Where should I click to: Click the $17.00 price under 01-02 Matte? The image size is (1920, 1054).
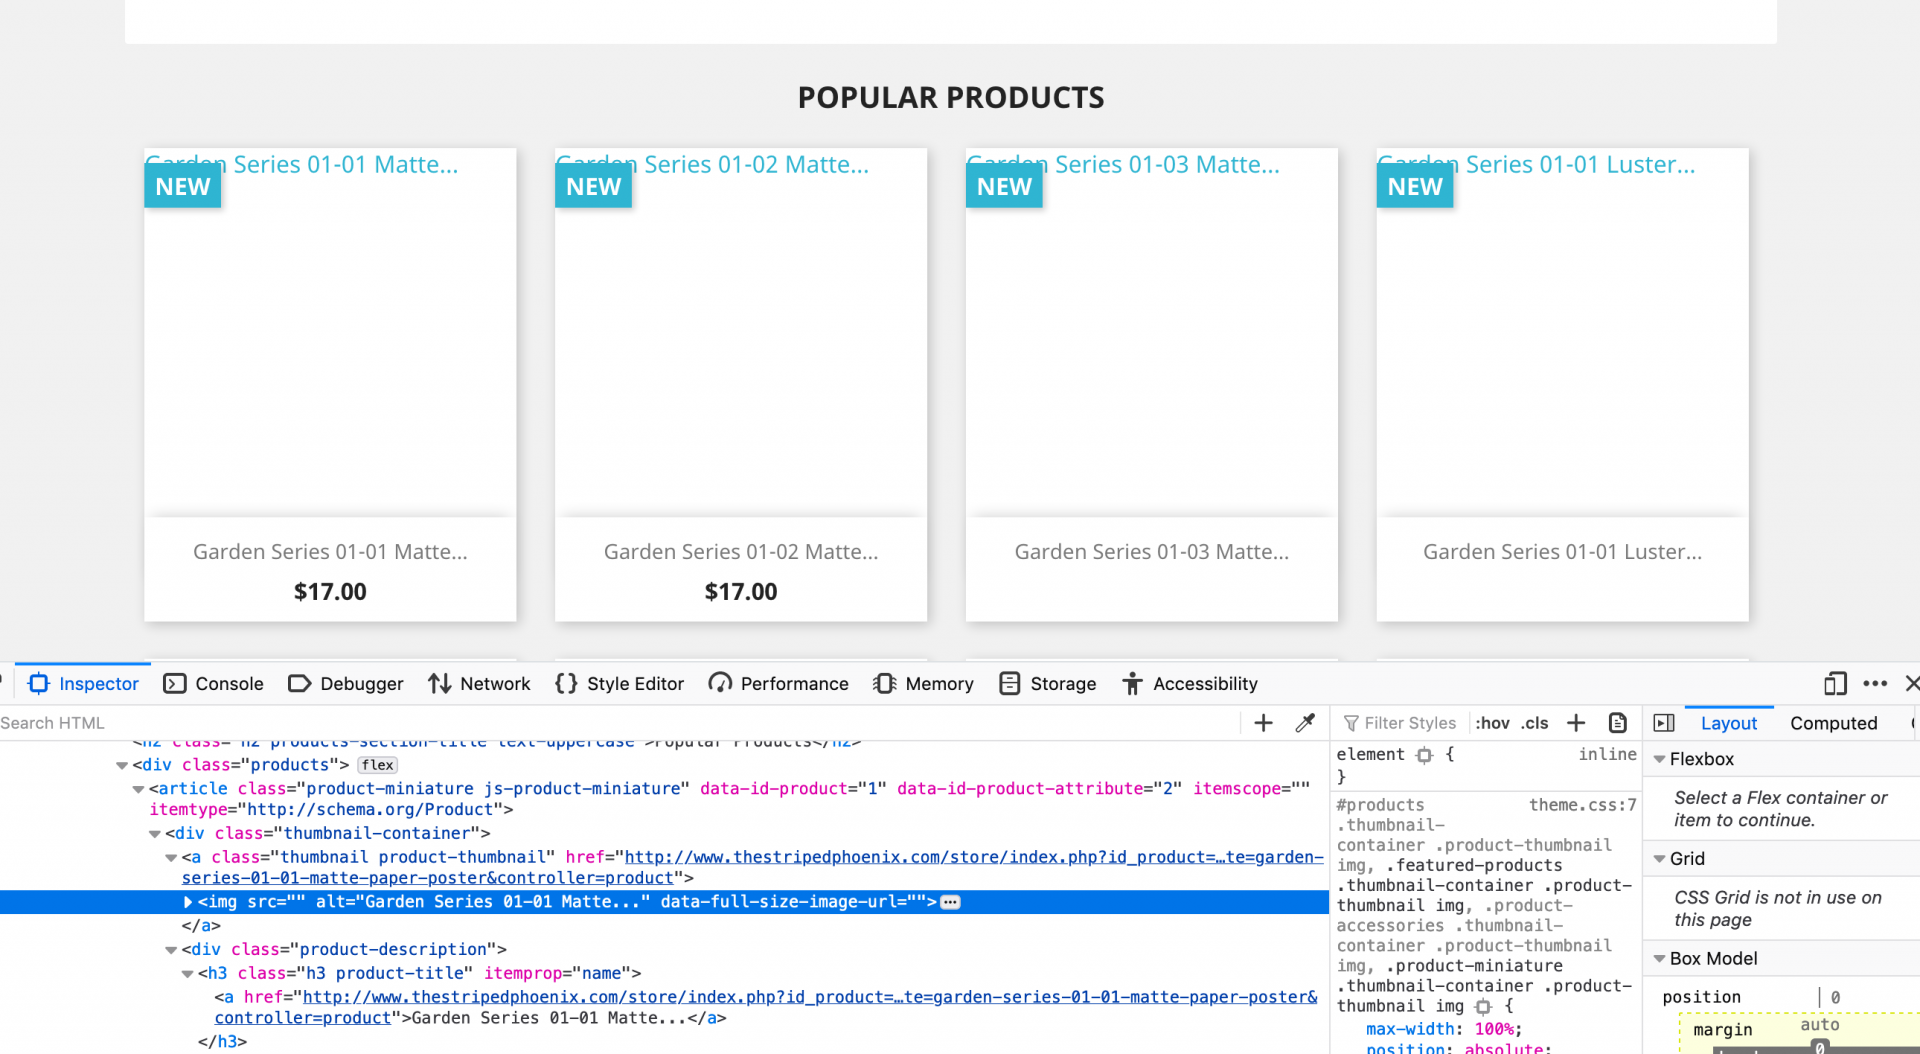click(x=741, y=592)
